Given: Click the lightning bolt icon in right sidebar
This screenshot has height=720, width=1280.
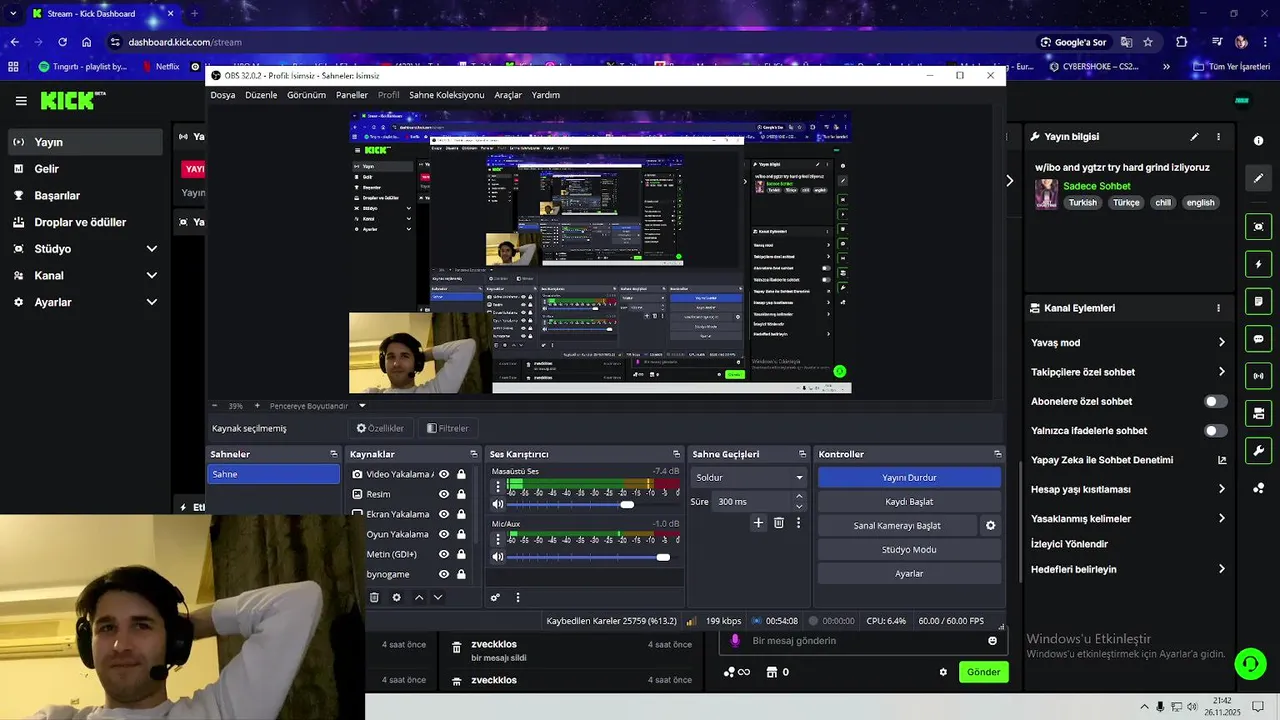Looking at the screenshot, I should pos(1258,264).
